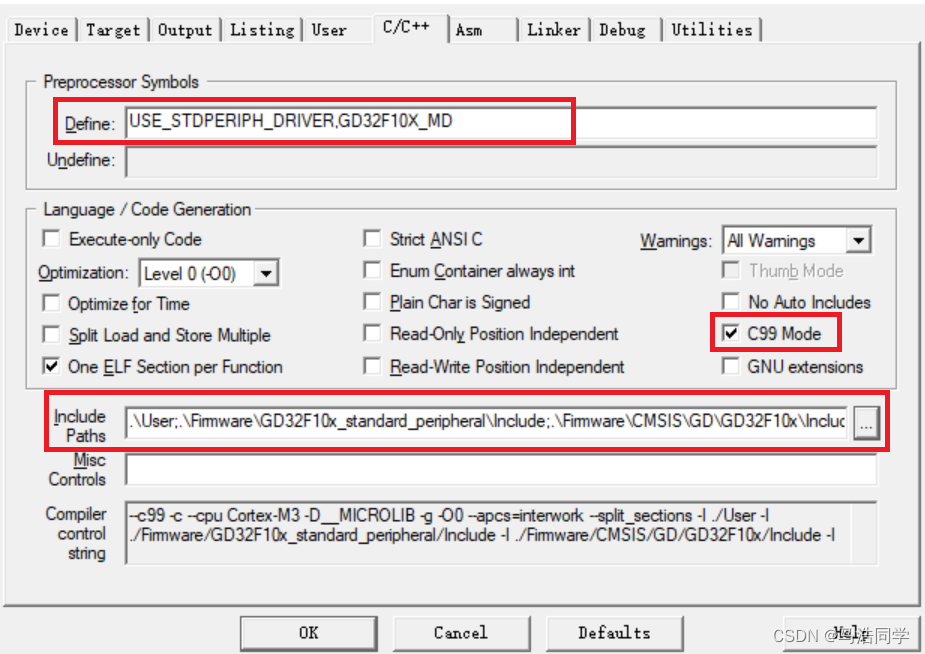
Task: Enable Execute-only Code checkbox
Action: [x=51, y=239]
